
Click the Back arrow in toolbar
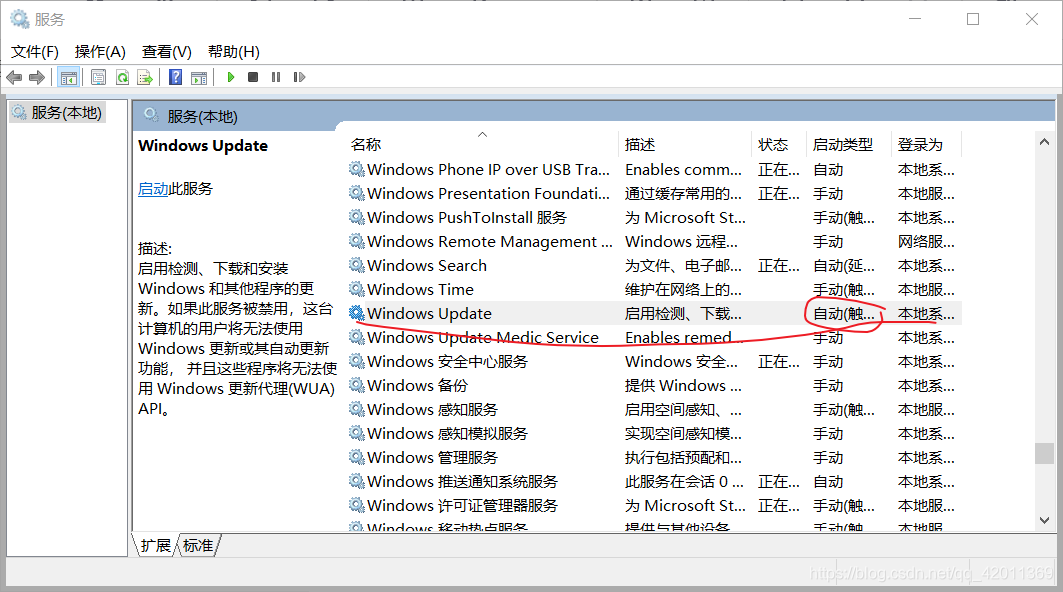click(14, 77)
